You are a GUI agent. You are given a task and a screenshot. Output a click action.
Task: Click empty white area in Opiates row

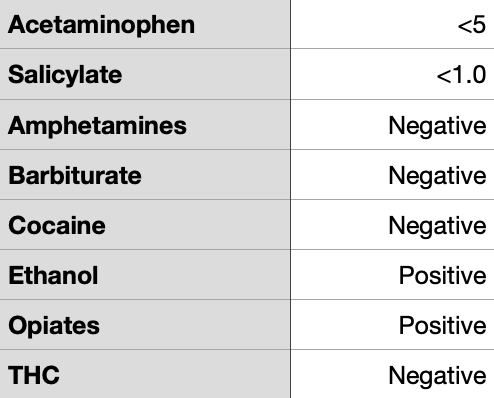(343, 325)
